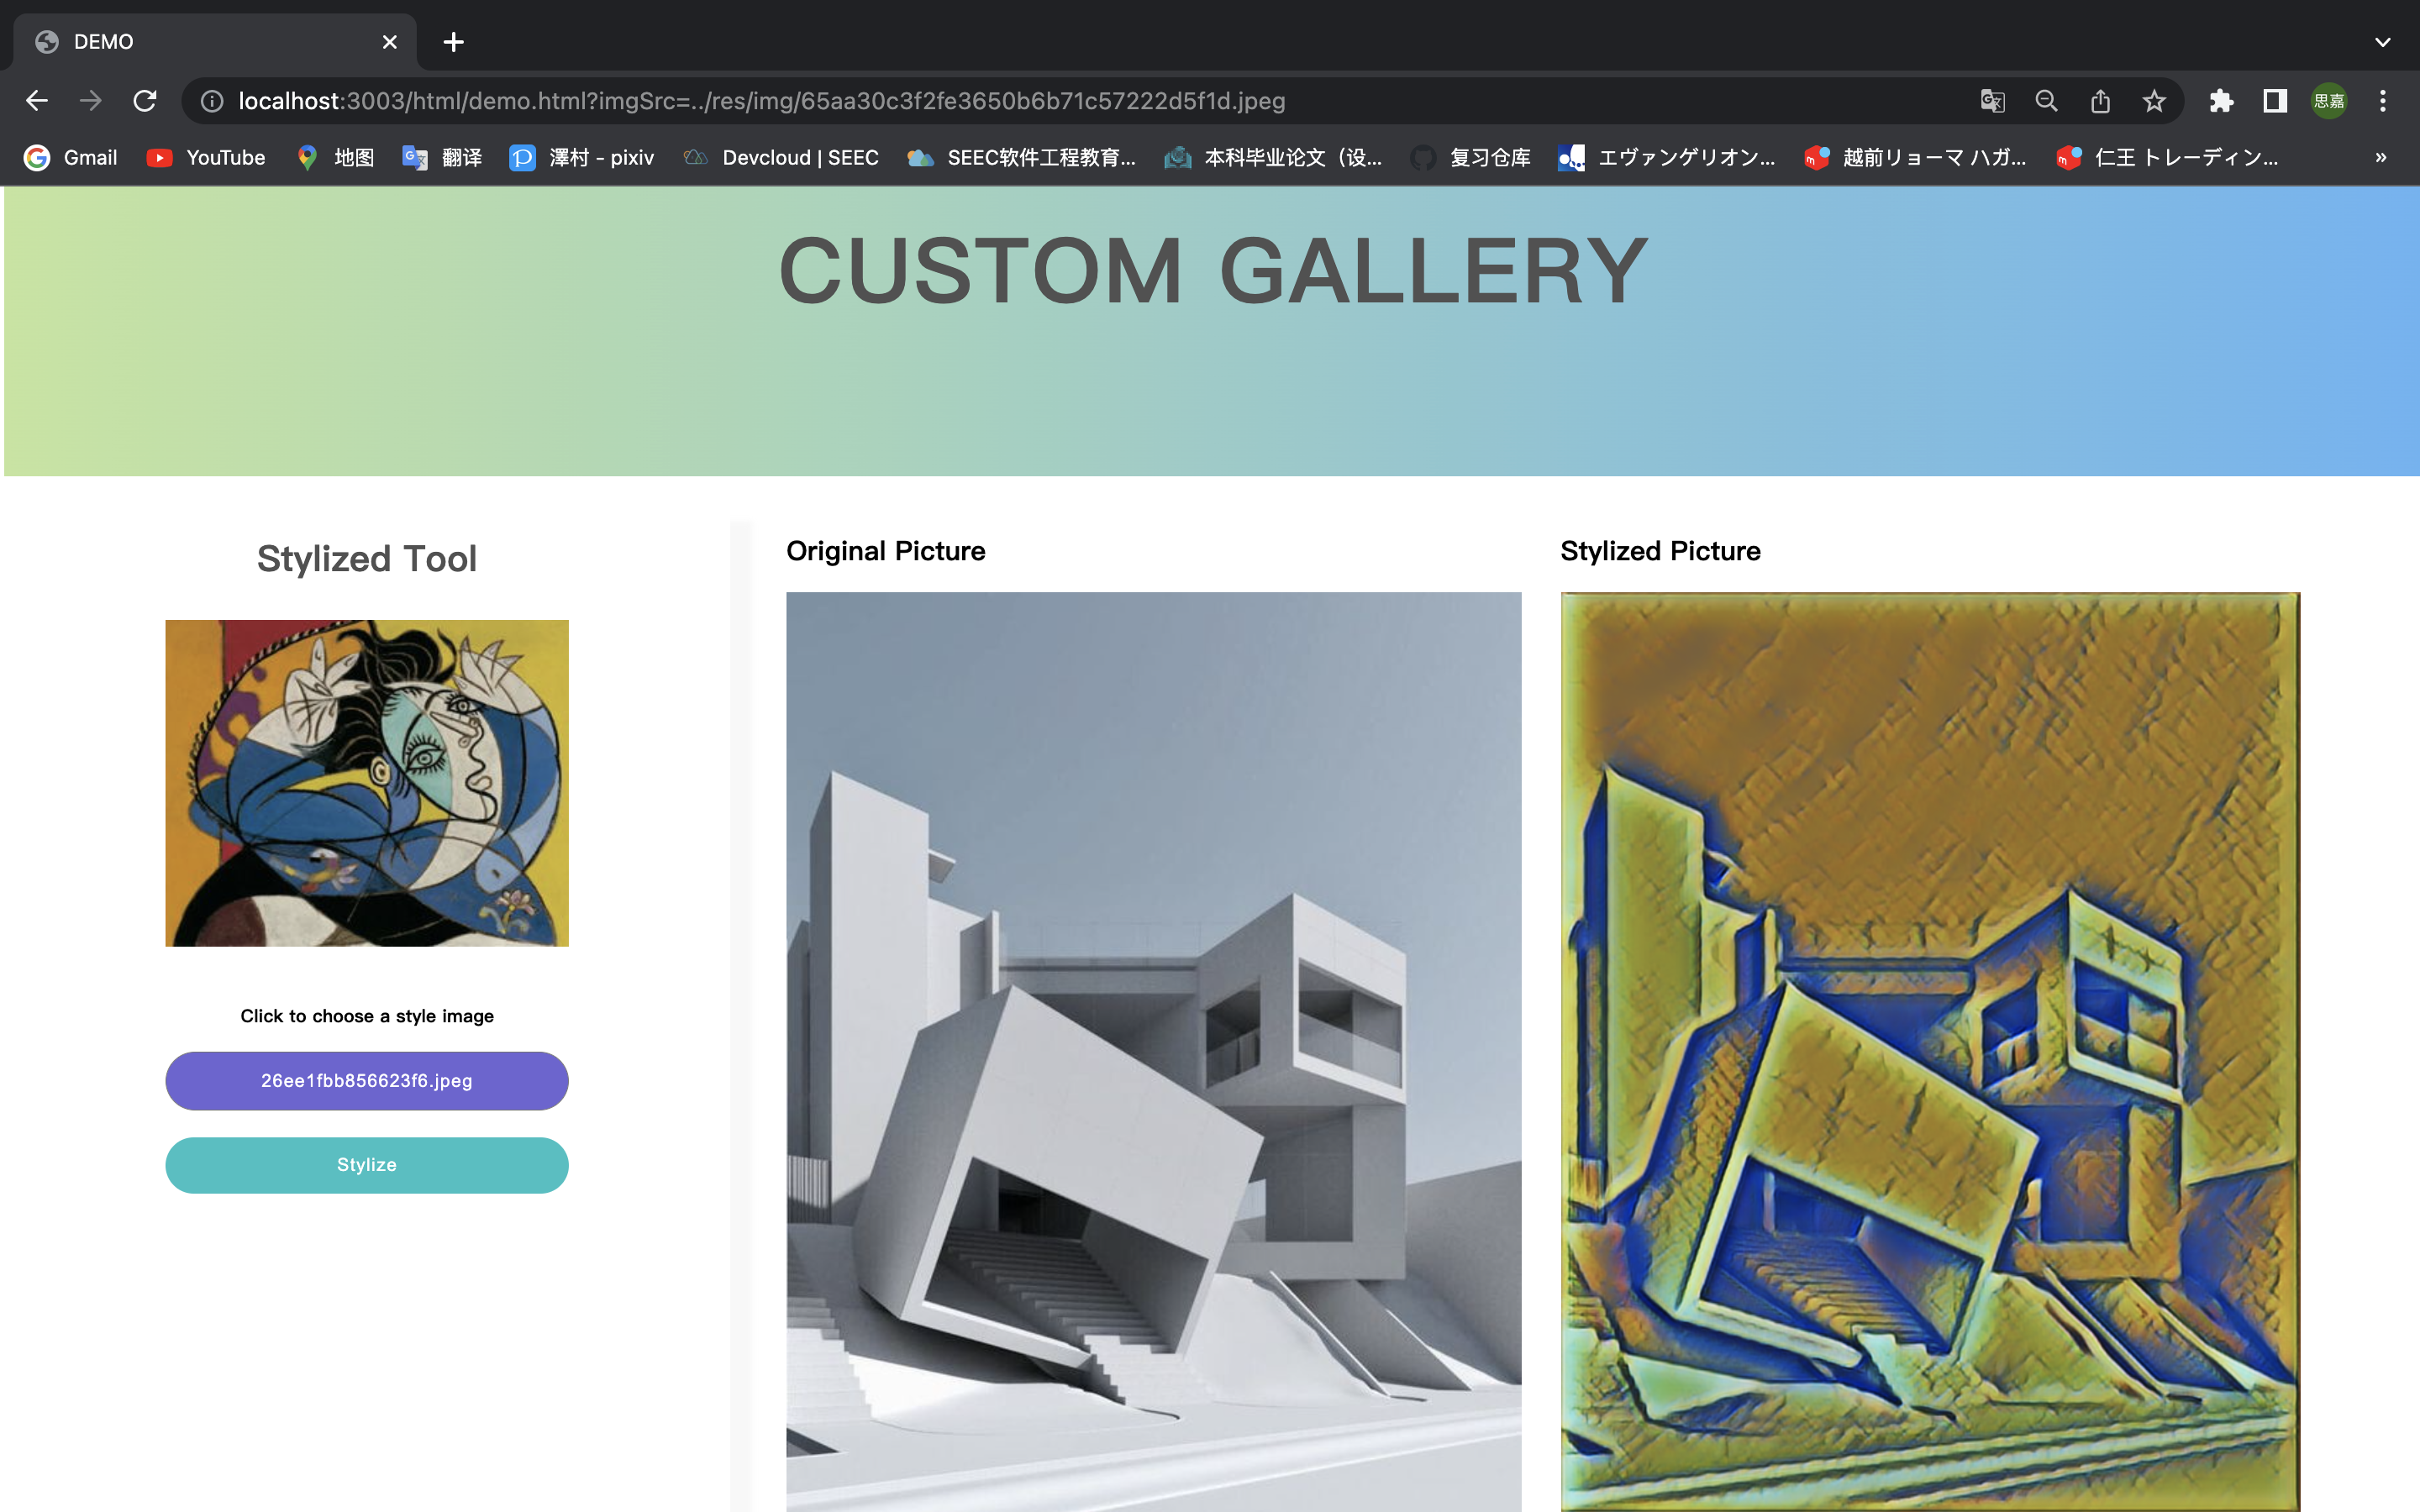Expand the tab search chevron
The height and width of the screenshot is (1512, 2420).
tap(2383, 42)
